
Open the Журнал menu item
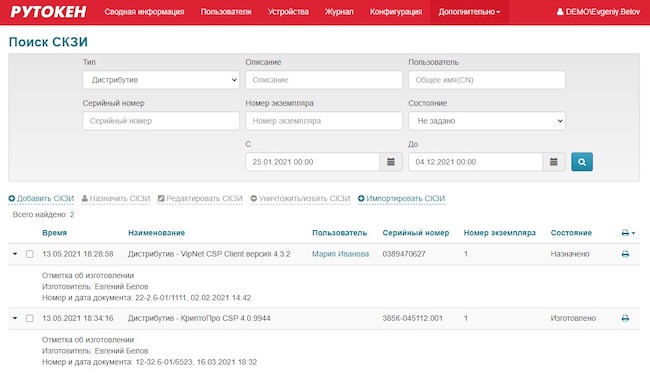[x=339, y=12]
